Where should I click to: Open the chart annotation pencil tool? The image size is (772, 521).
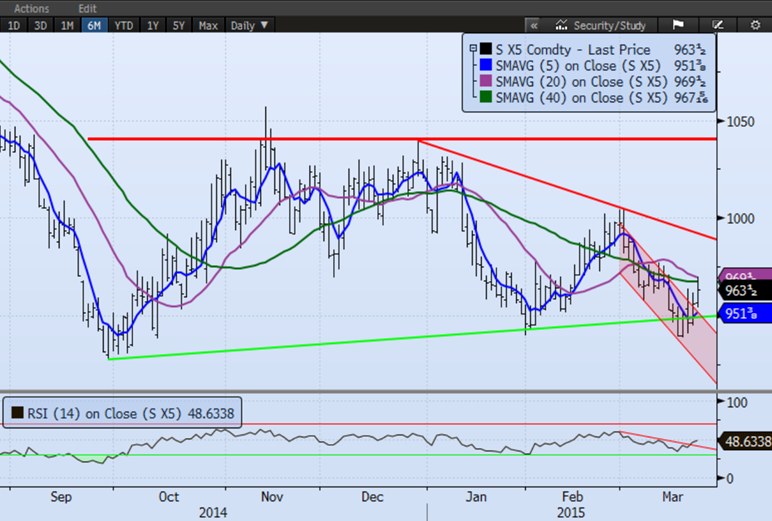tap(716, 24)
